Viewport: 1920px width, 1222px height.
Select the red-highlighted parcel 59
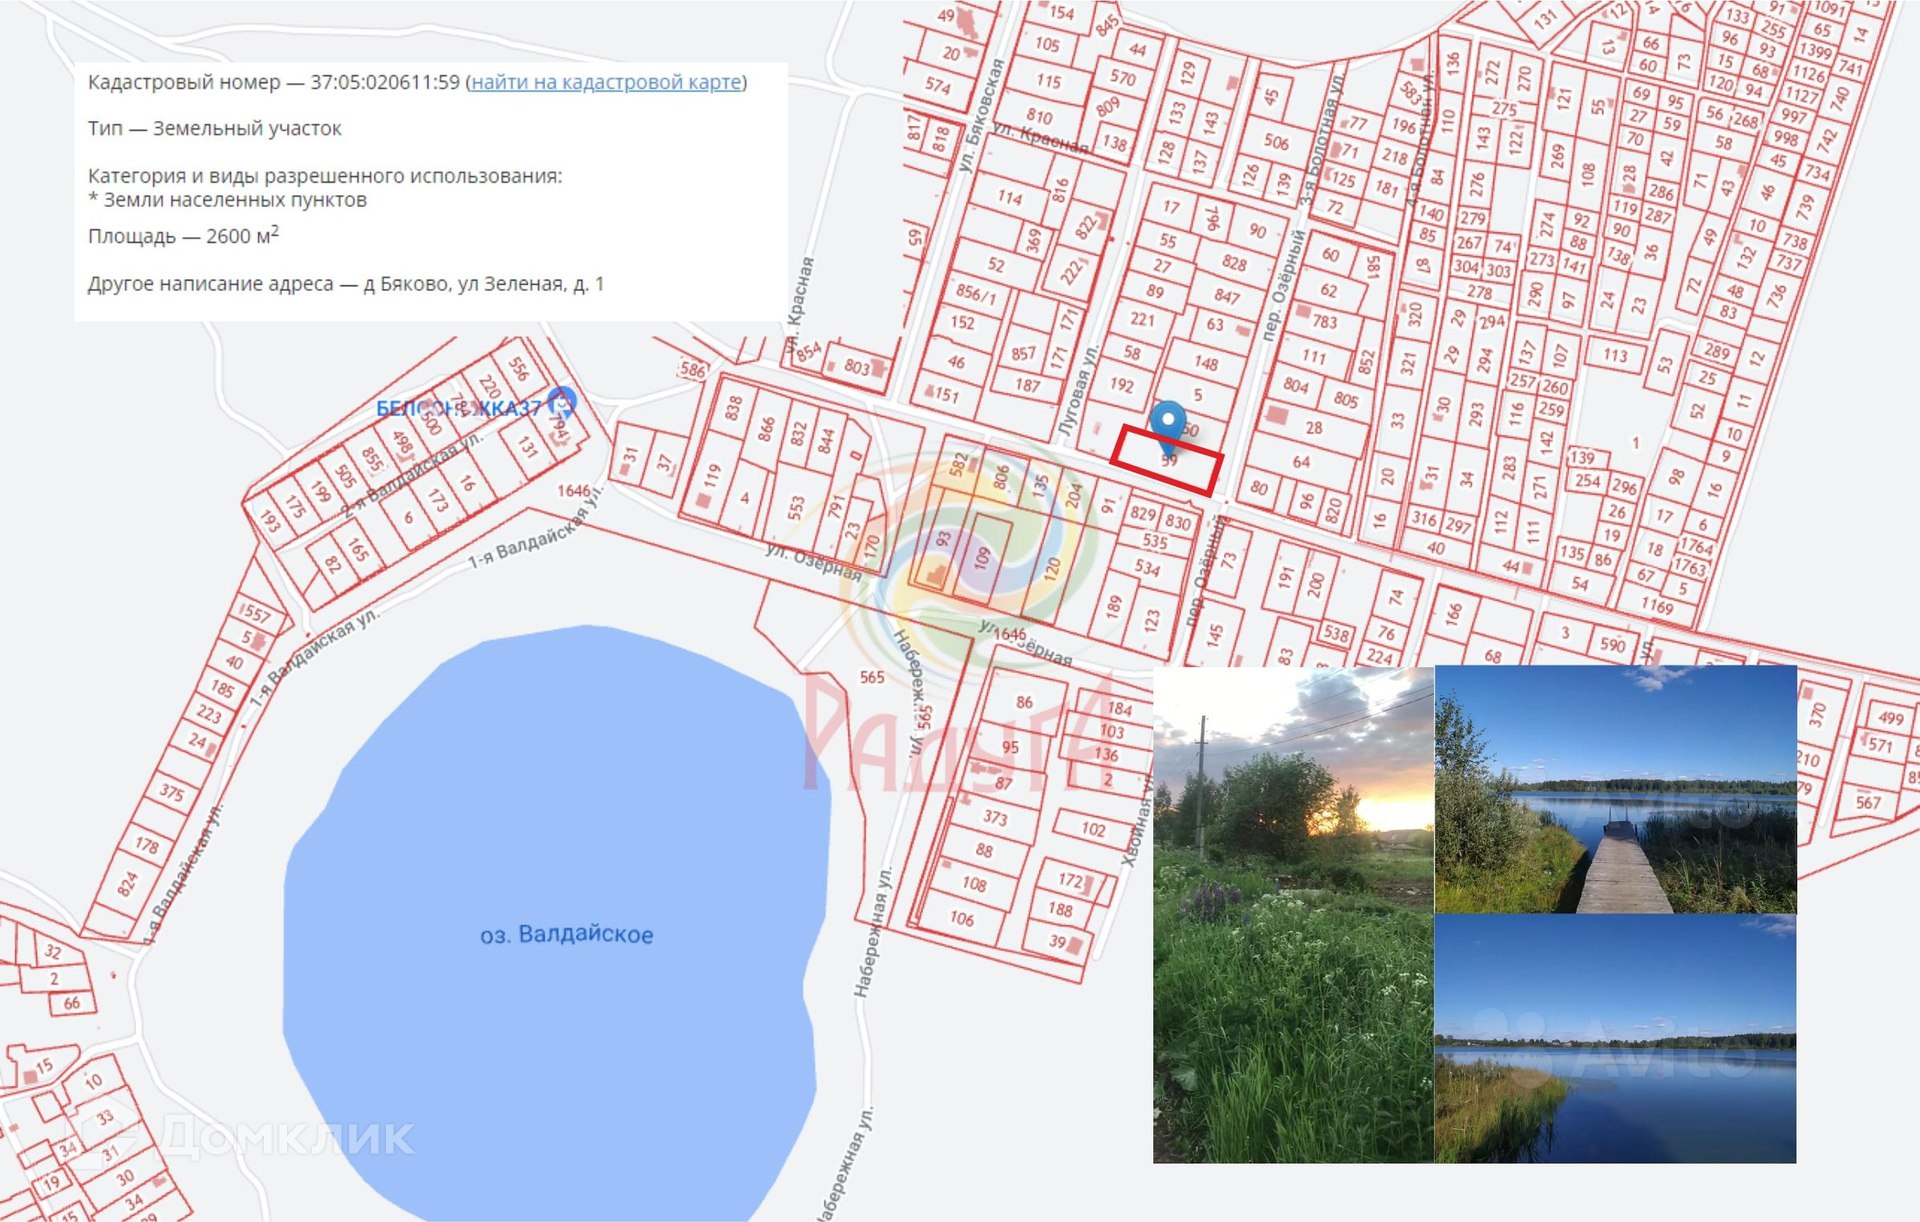pyautogui.click(x=1167, y=460)
